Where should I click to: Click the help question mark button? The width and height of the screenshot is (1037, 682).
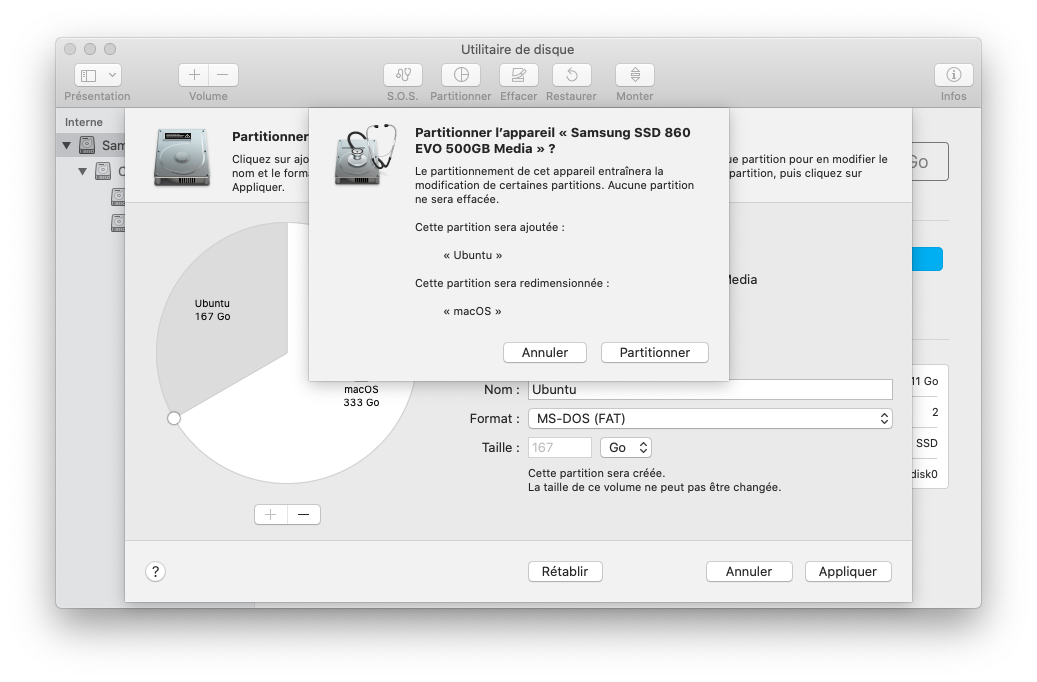pos(155,571)
